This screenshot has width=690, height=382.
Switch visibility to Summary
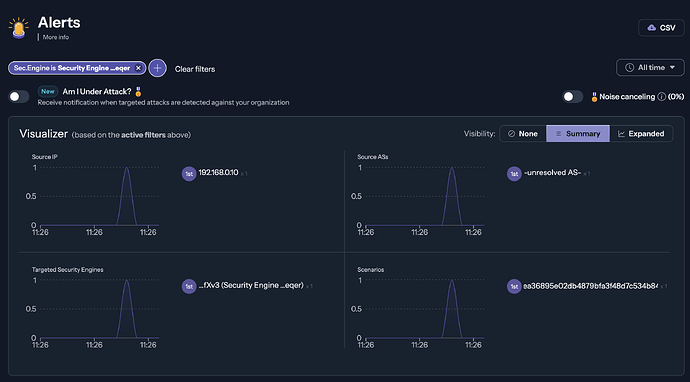[578, 134]
